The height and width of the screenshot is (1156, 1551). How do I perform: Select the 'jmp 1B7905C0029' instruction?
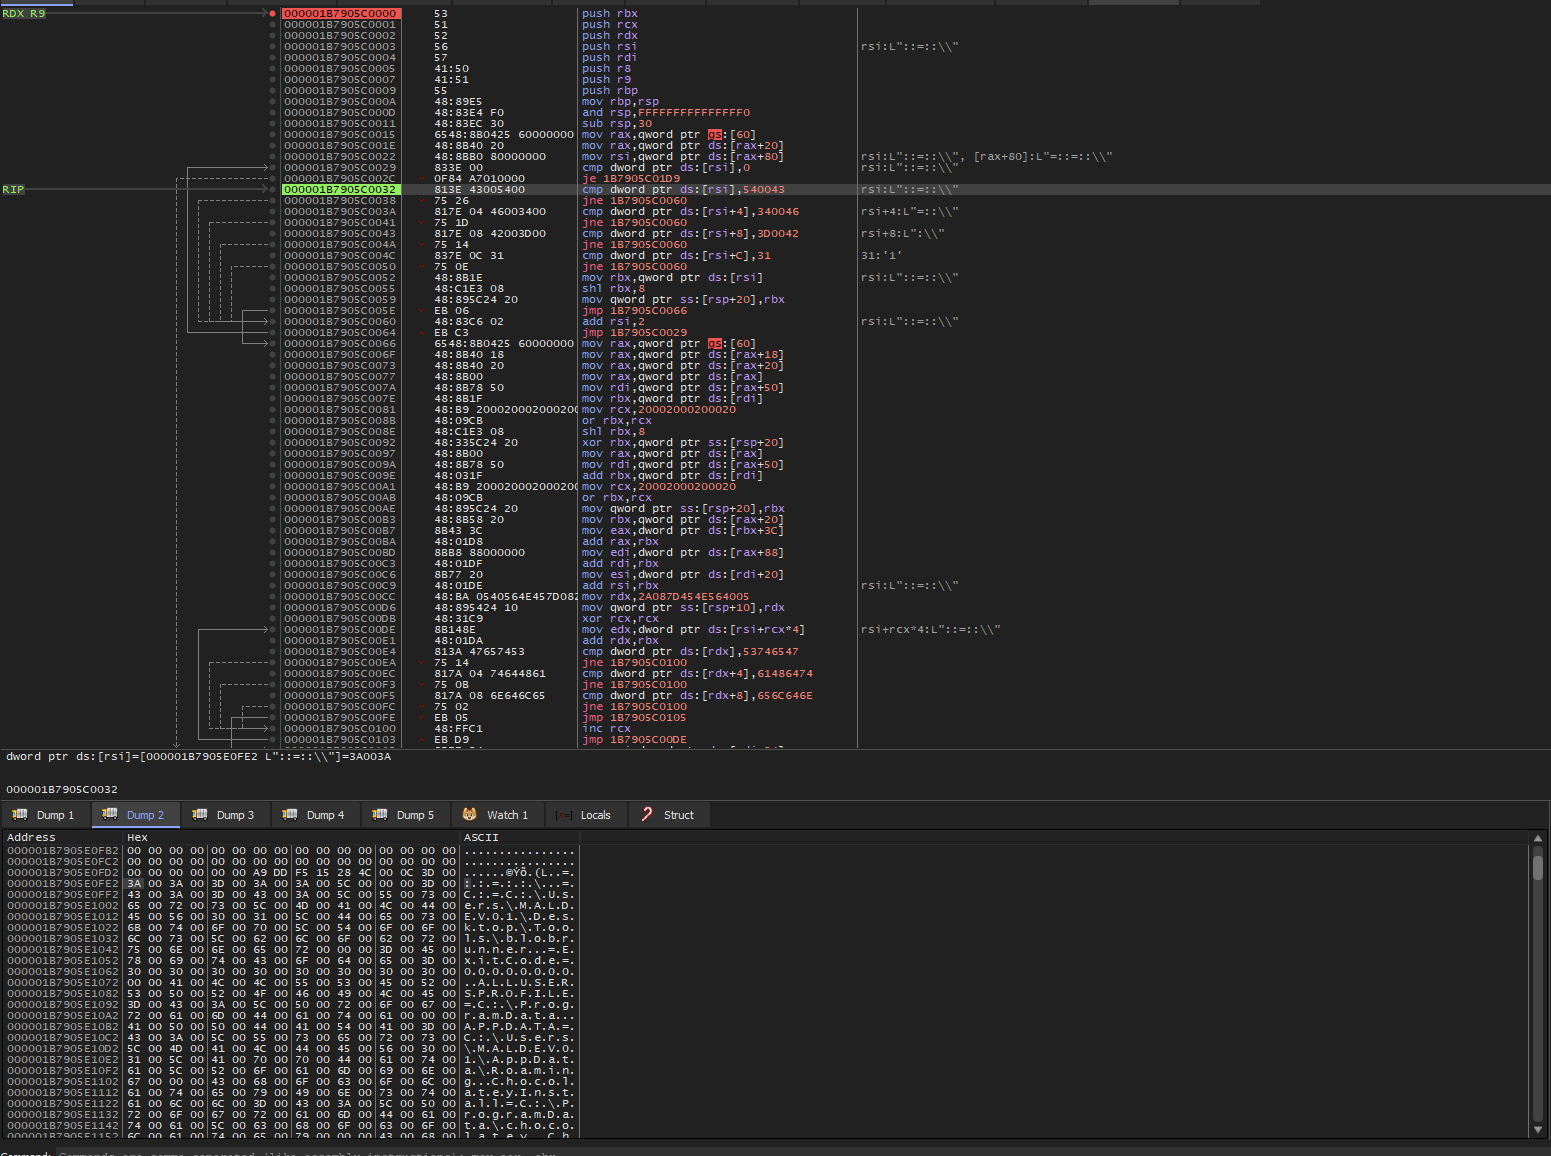pyautogui.click(x=634, y=332)
